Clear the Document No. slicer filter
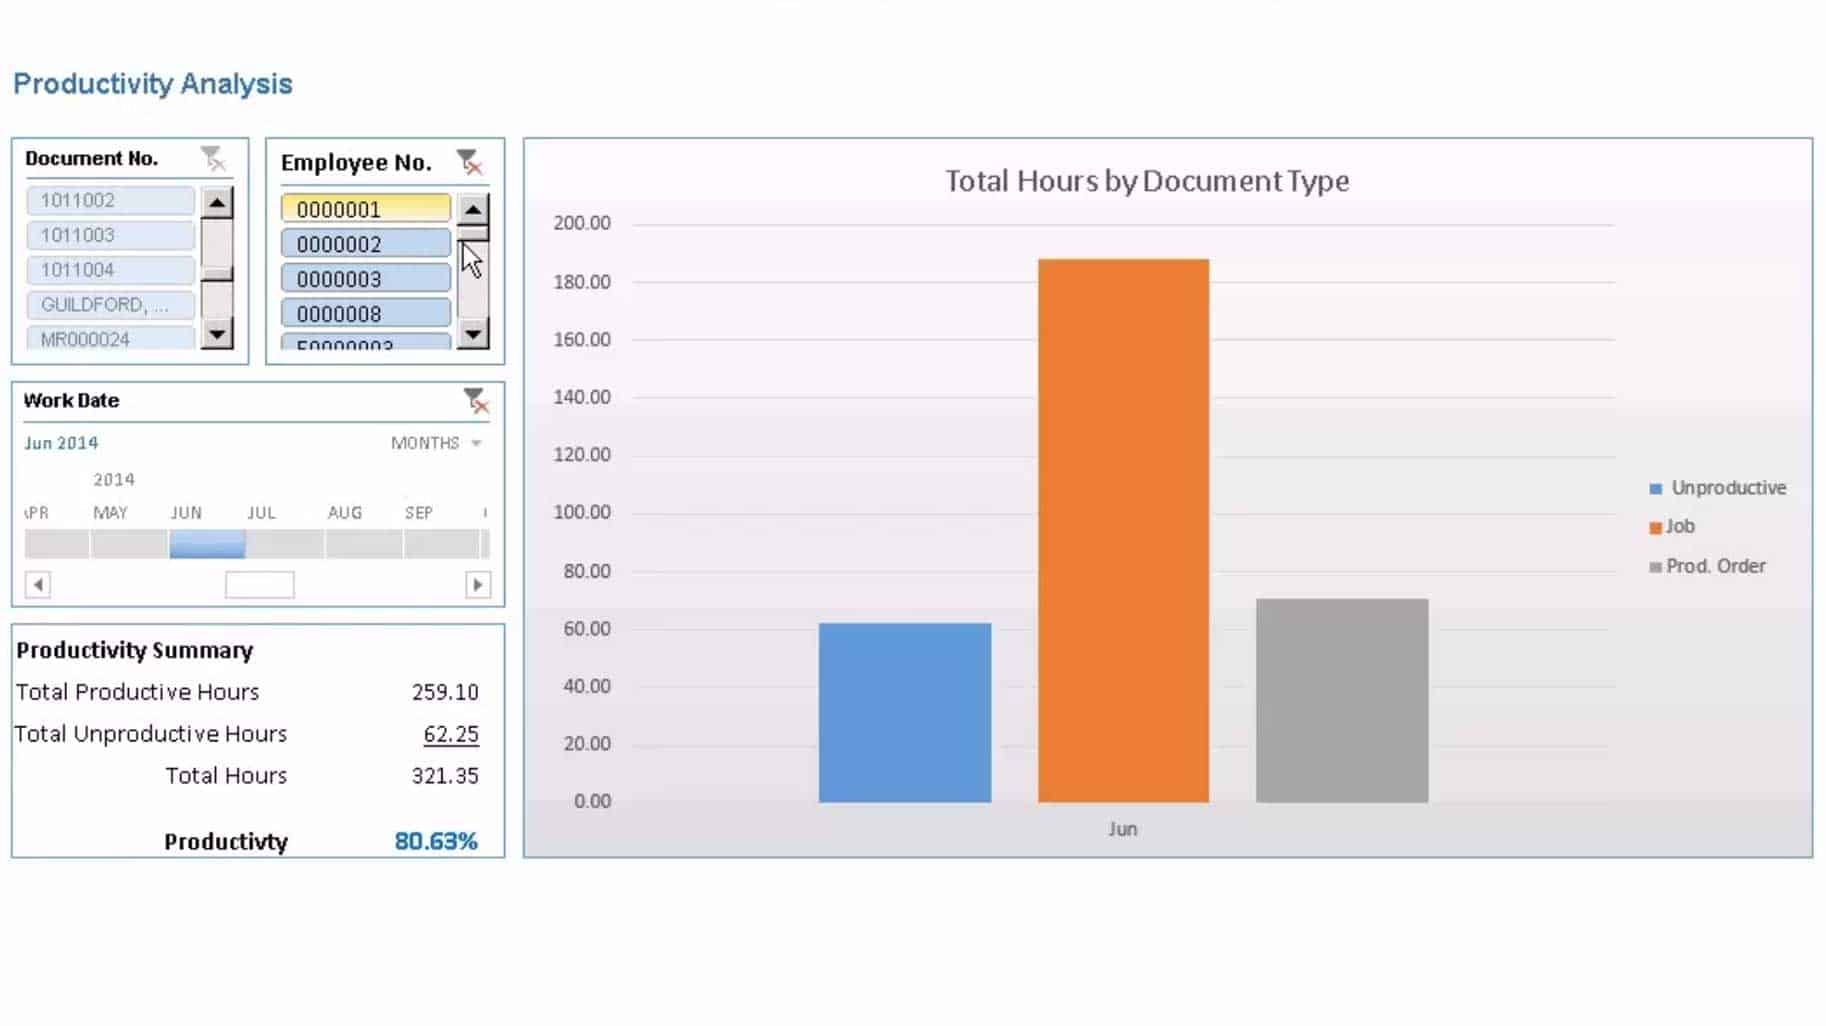Viewport: 1826px width, 1026px height. (212, 158)
